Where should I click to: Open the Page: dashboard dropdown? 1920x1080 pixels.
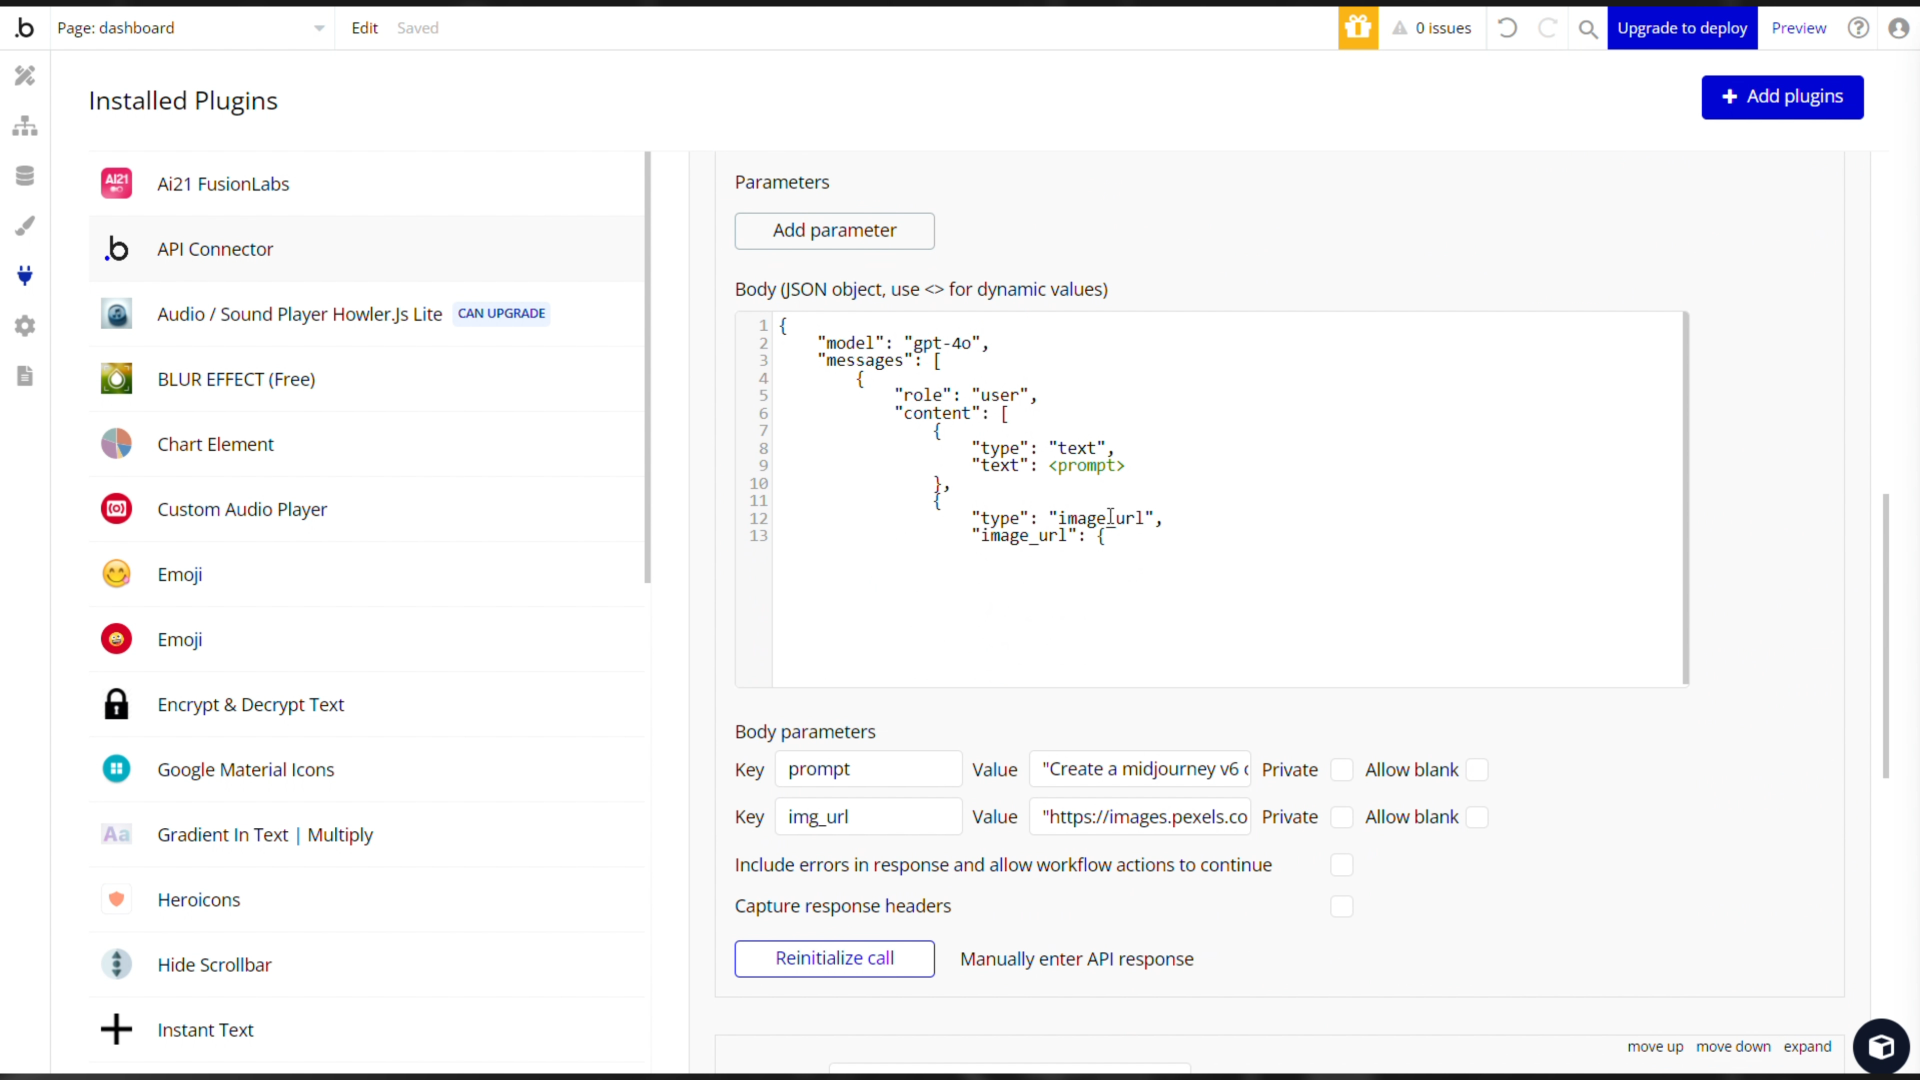[x=190, y=28]
